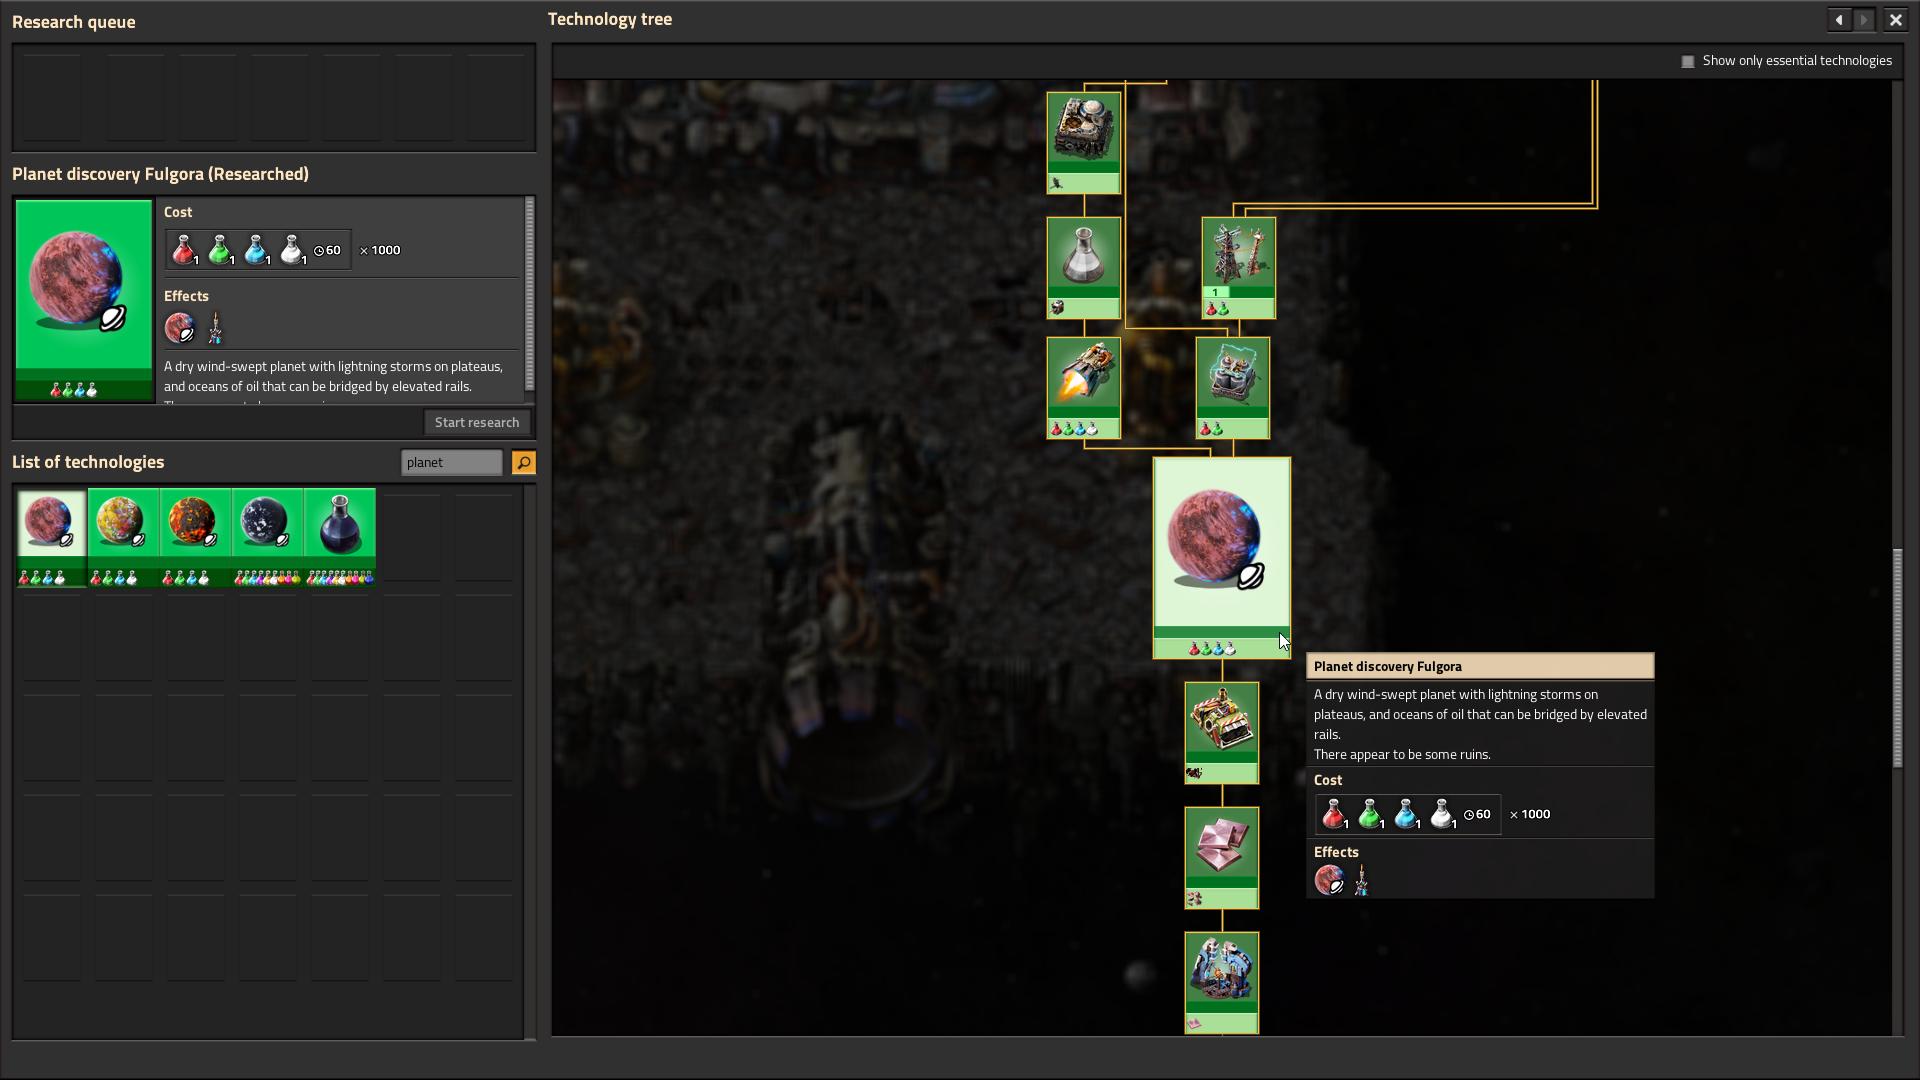Enable Show only essential technologies checkbox
1920x1080 pixels.
(x=1688, y=61)
